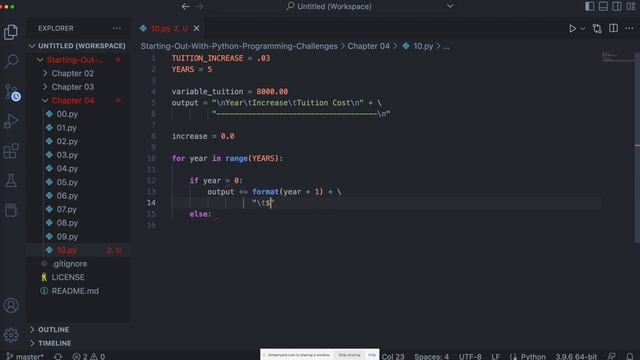This screenshot has width=640, height=360.
Task: Click the Chapter 04 breadcrumb segment
Action: 369,46
